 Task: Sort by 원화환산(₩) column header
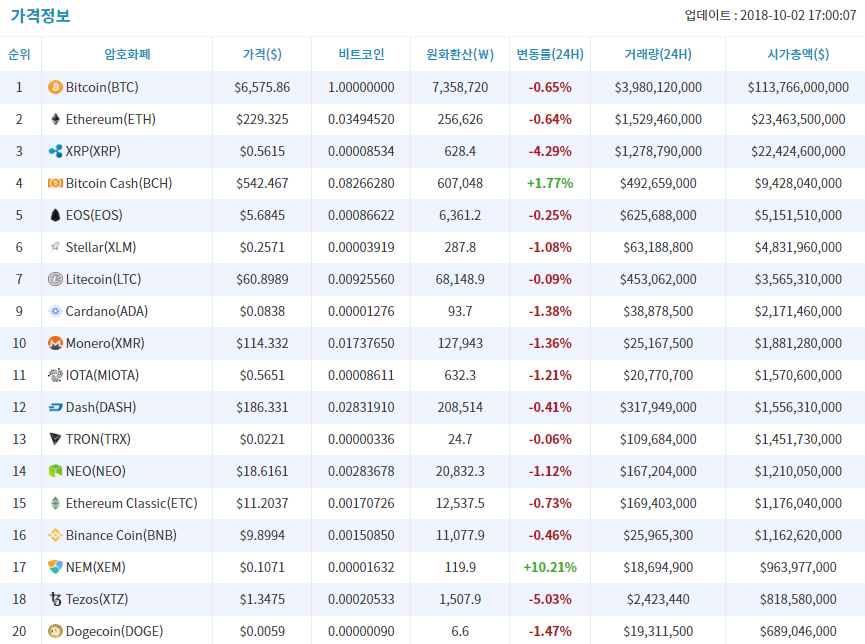[x=460, y=54]
